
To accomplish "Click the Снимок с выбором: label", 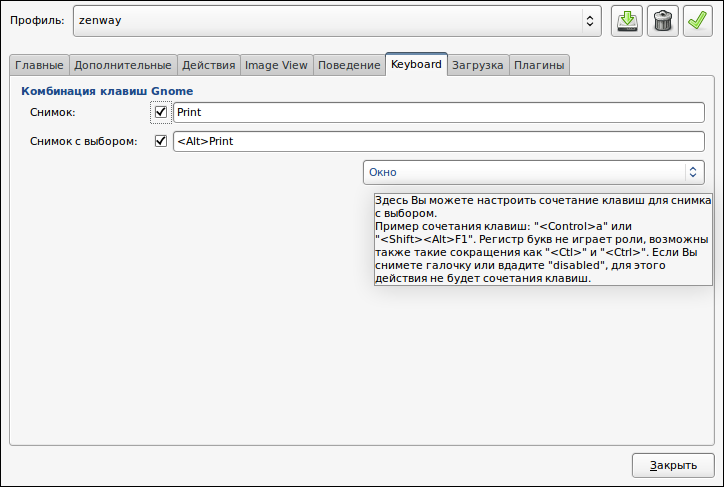I will pos(84,141).
